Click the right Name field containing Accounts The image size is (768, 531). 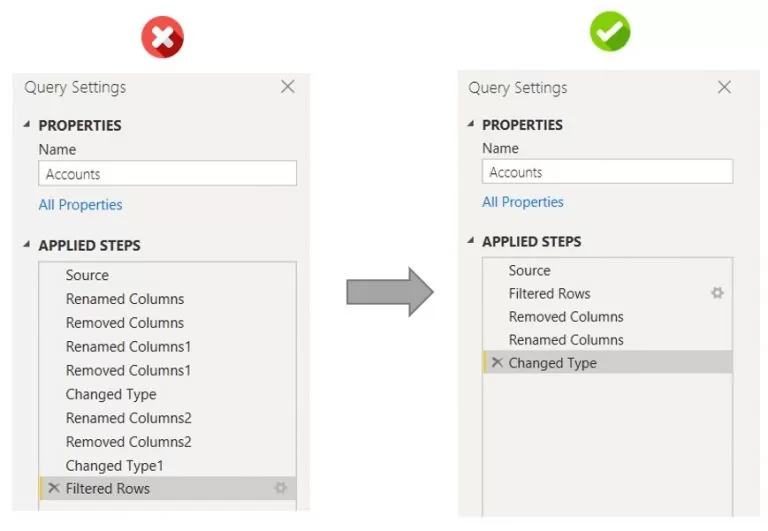(607, 172)
